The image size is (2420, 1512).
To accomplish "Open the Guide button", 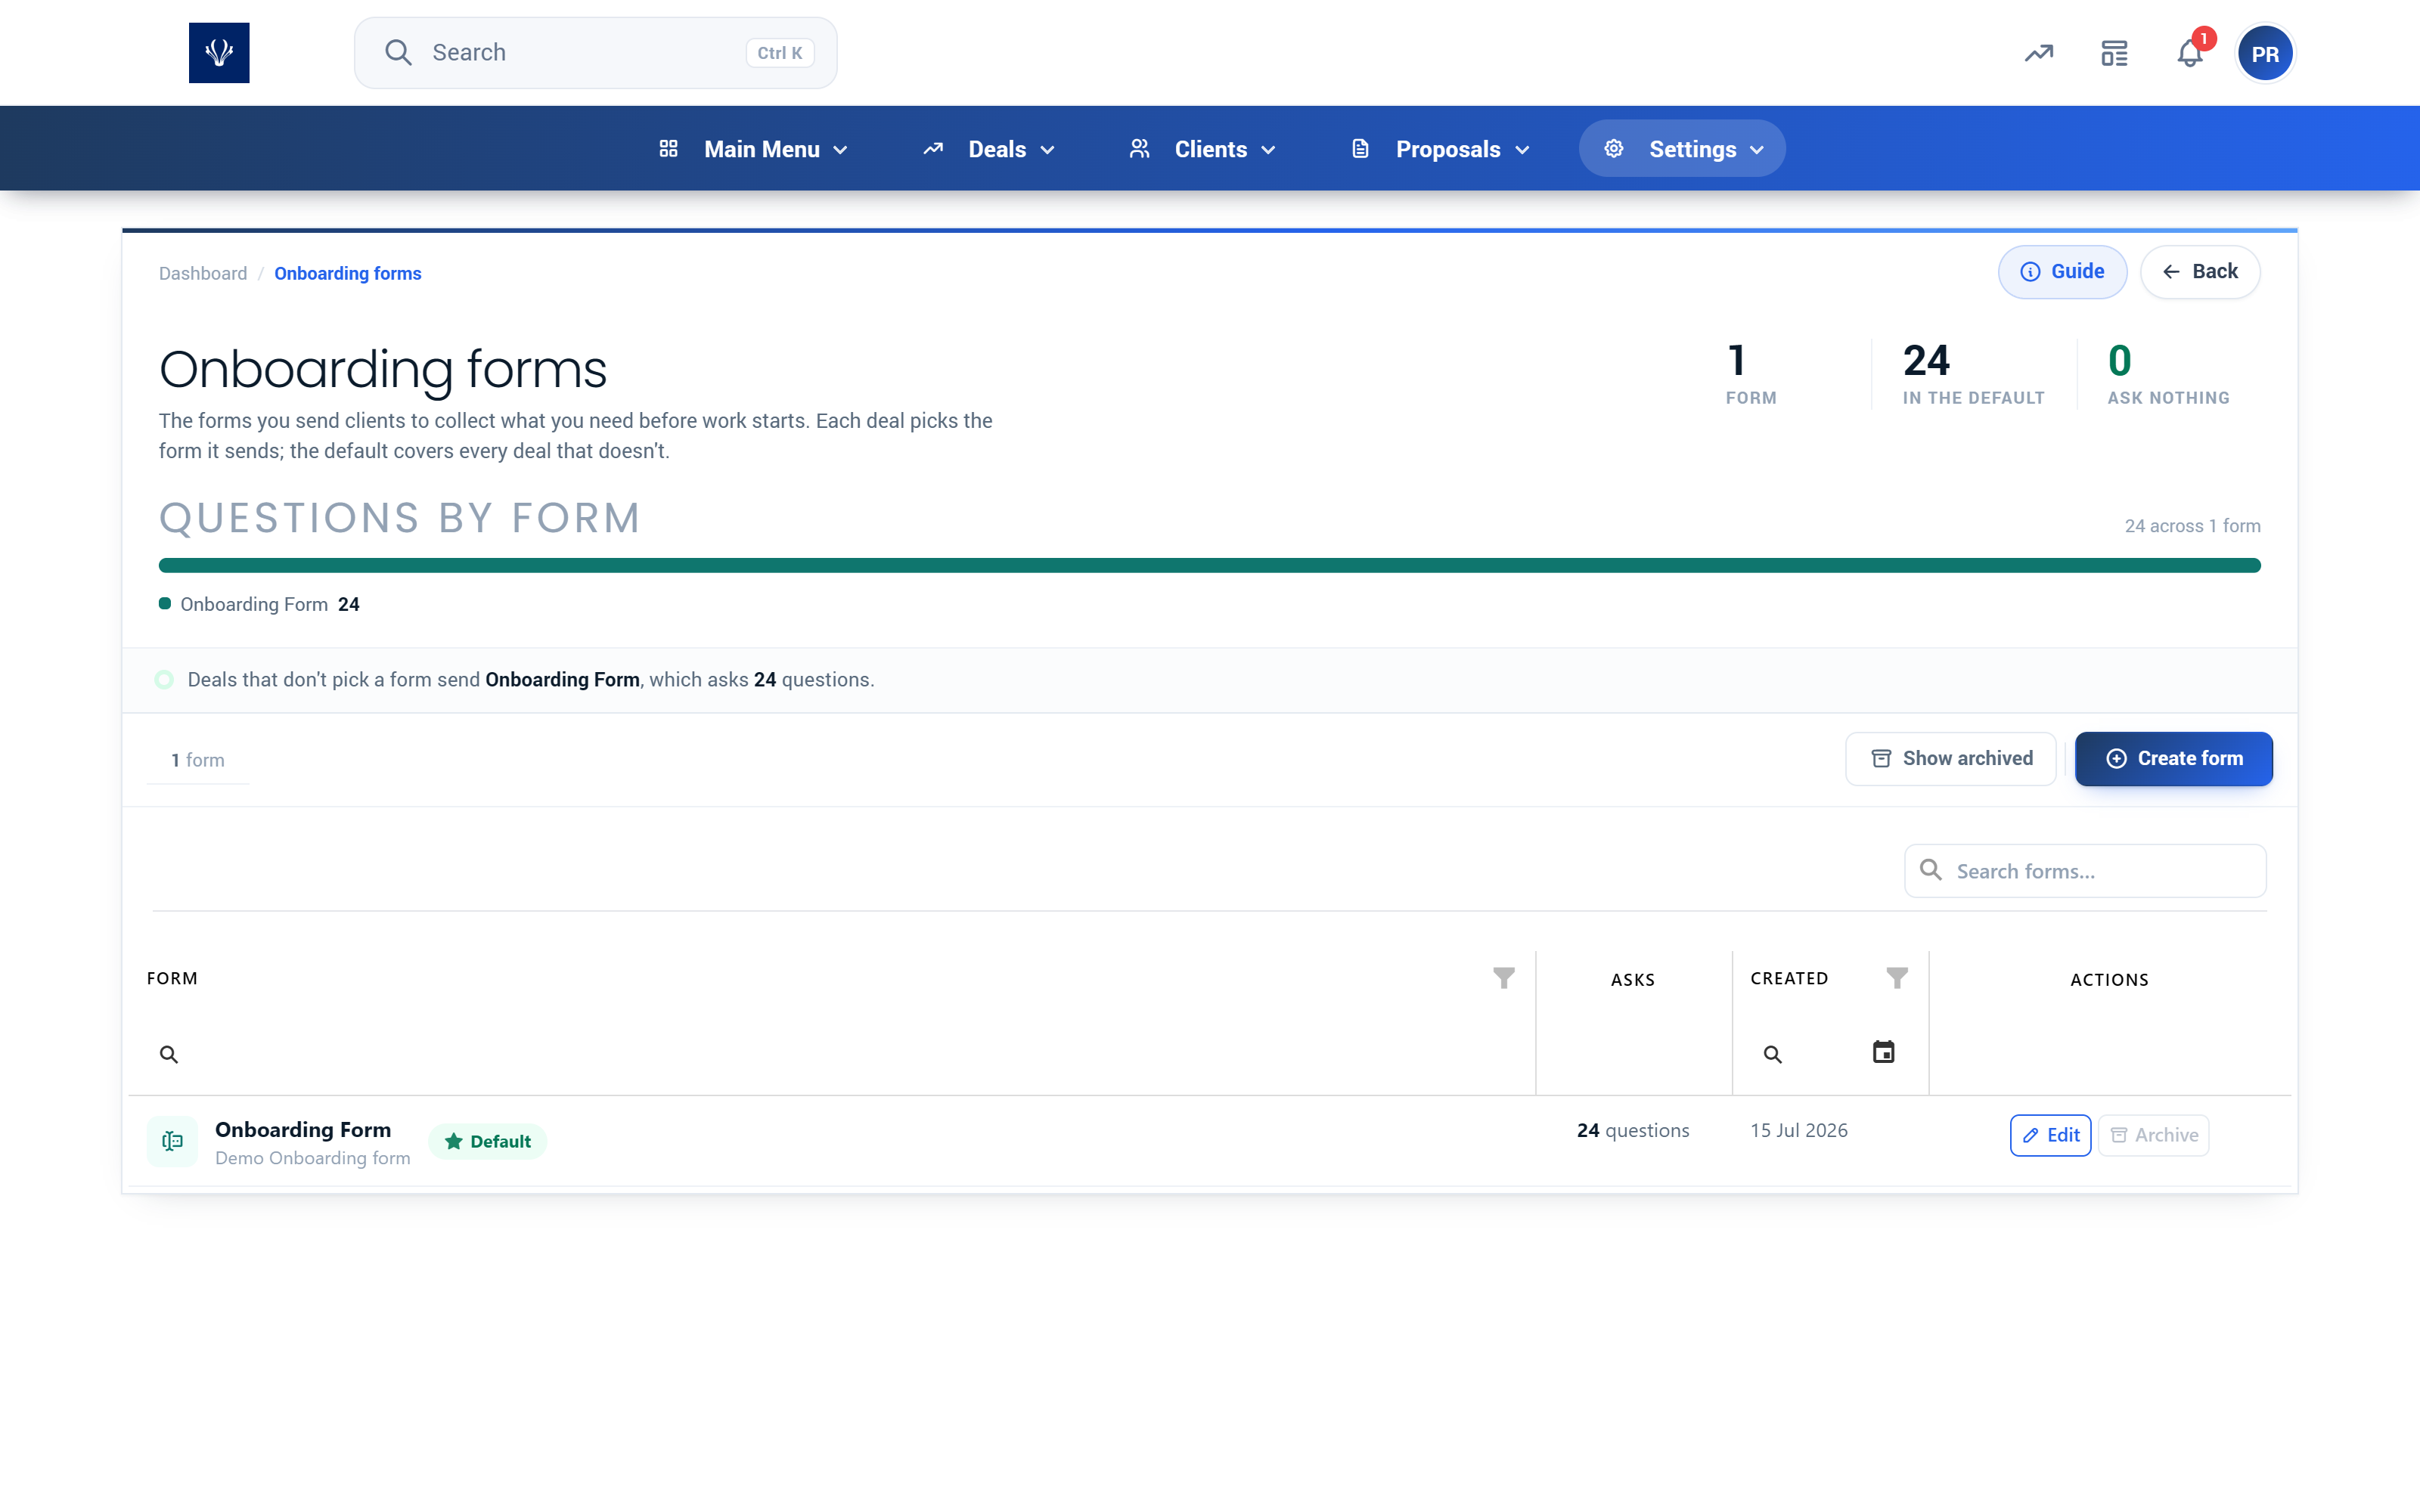I will tap(2062, 272).
